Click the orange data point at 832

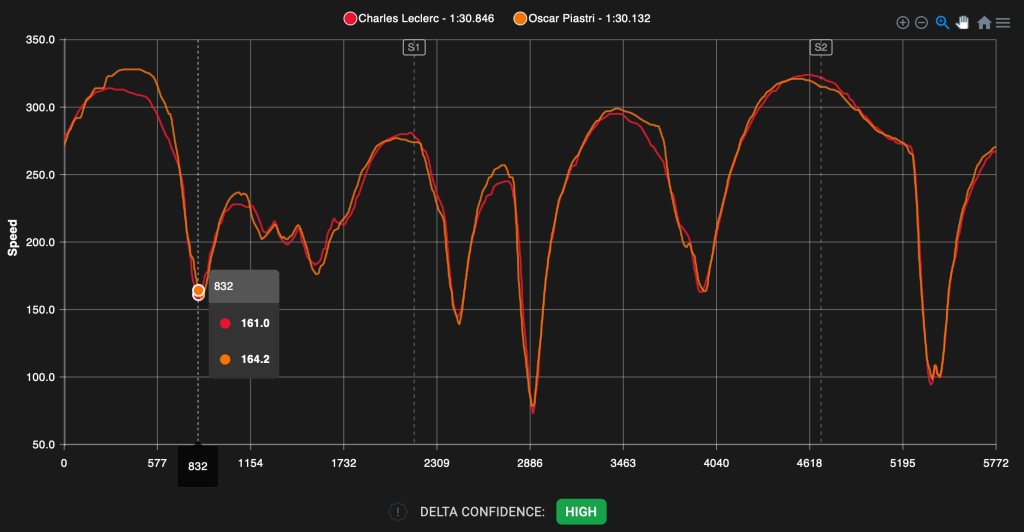pos(198,290)
